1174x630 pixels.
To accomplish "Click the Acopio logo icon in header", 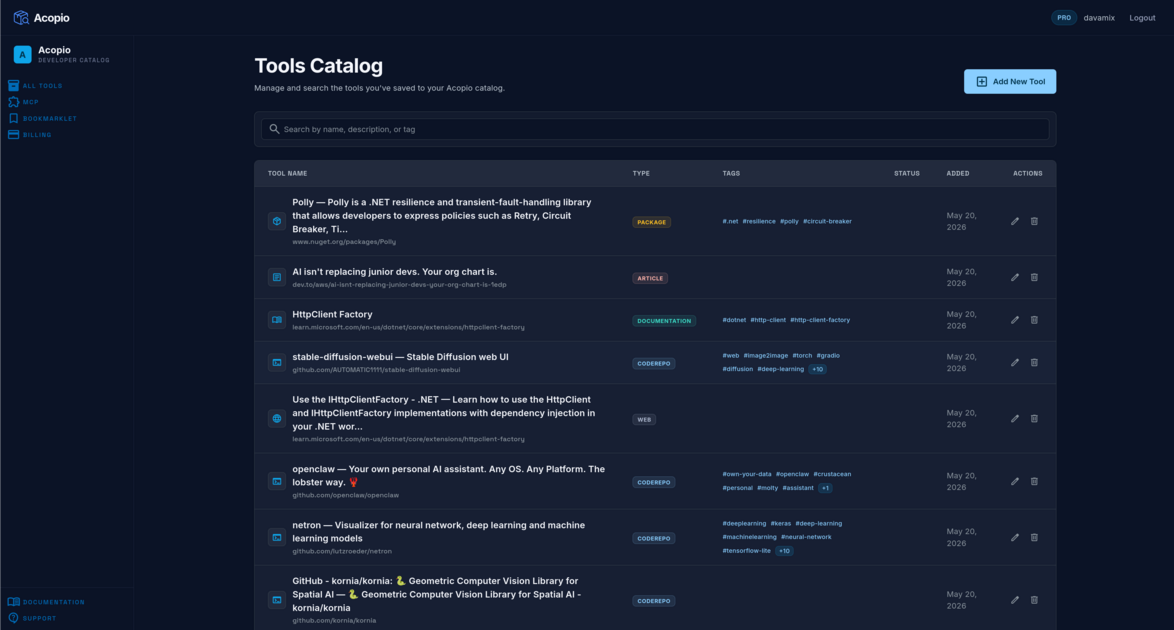I will click(21, 17).
